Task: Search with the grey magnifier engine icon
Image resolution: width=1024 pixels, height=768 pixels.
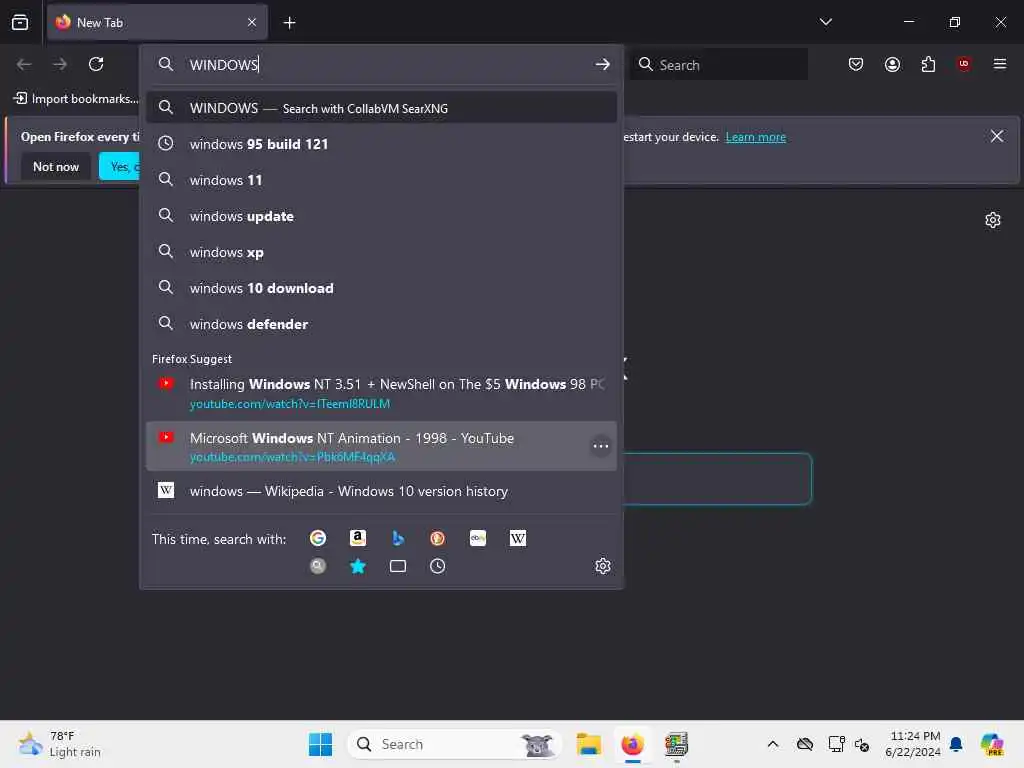Action: [317, 566]
